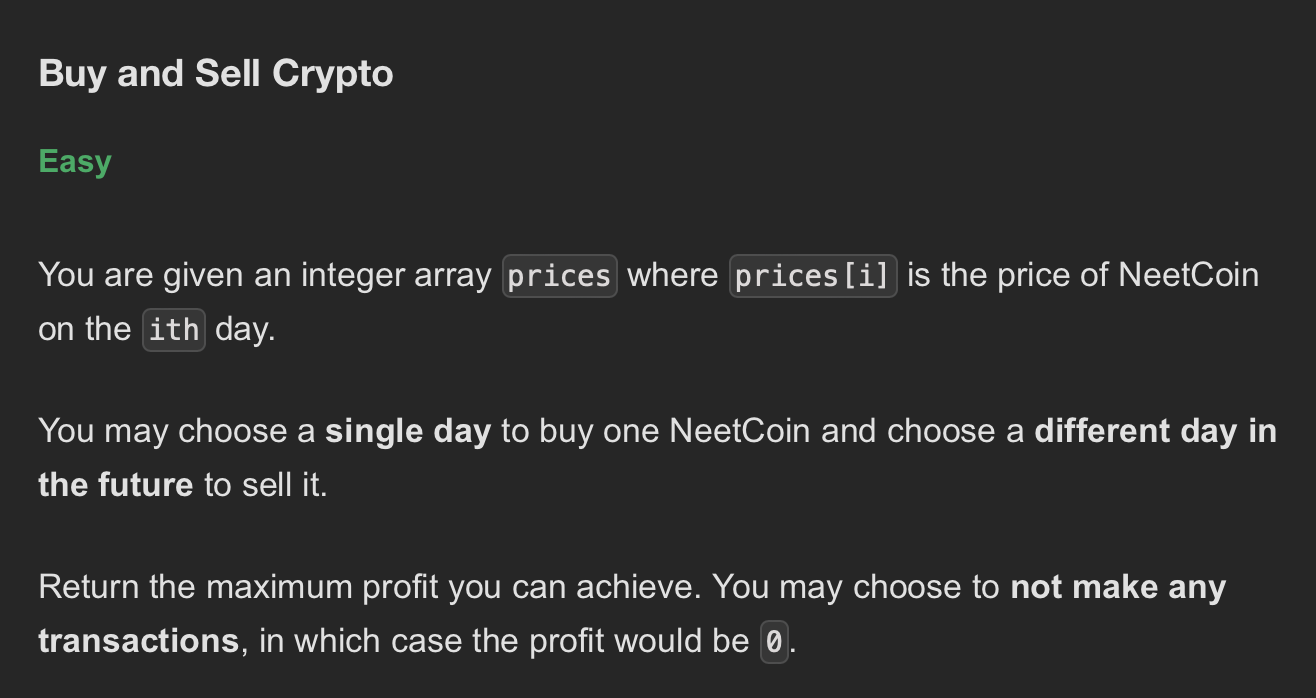Click "You may choose to" in the last paragraph
Image resolution: width=1316 pixels, height=698 pixels.
pos(858,587)
